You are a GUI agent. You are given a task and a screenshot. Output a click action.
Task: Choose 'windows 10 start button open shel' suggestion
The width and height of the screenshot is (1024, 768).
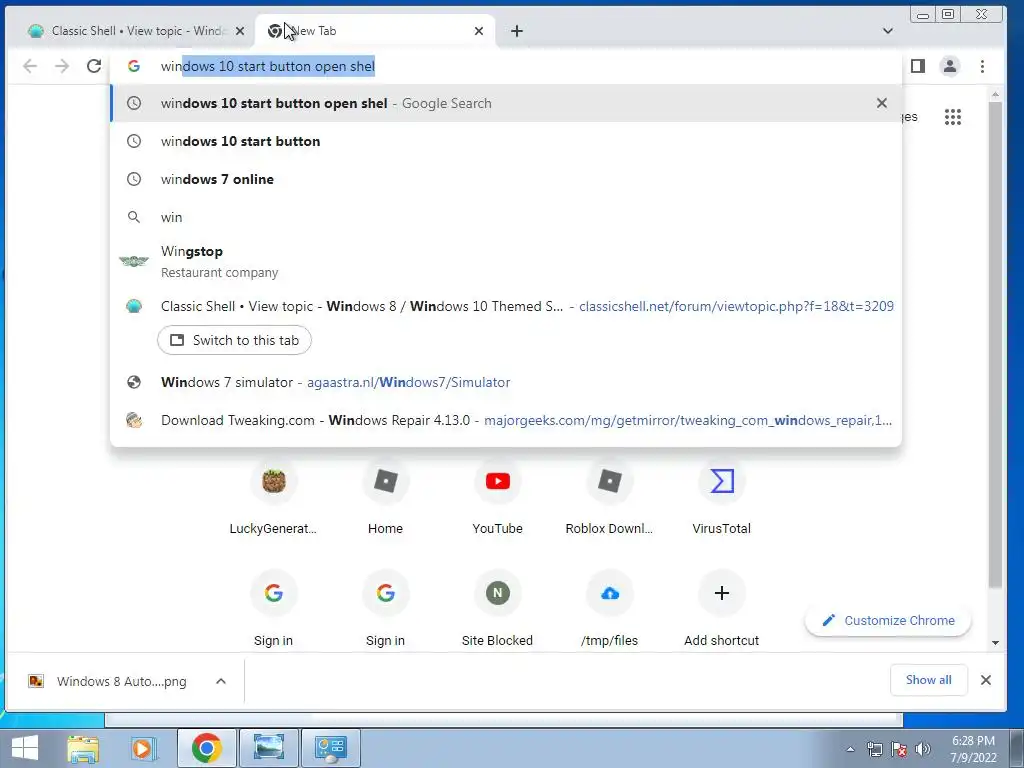(506, 103)
